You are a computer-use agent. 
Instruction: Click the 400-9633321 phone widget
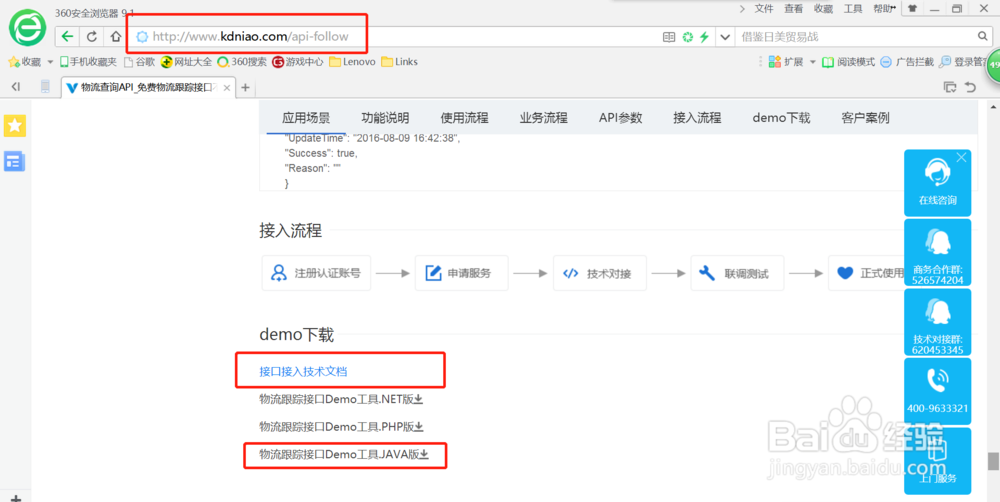coord(938,391)
